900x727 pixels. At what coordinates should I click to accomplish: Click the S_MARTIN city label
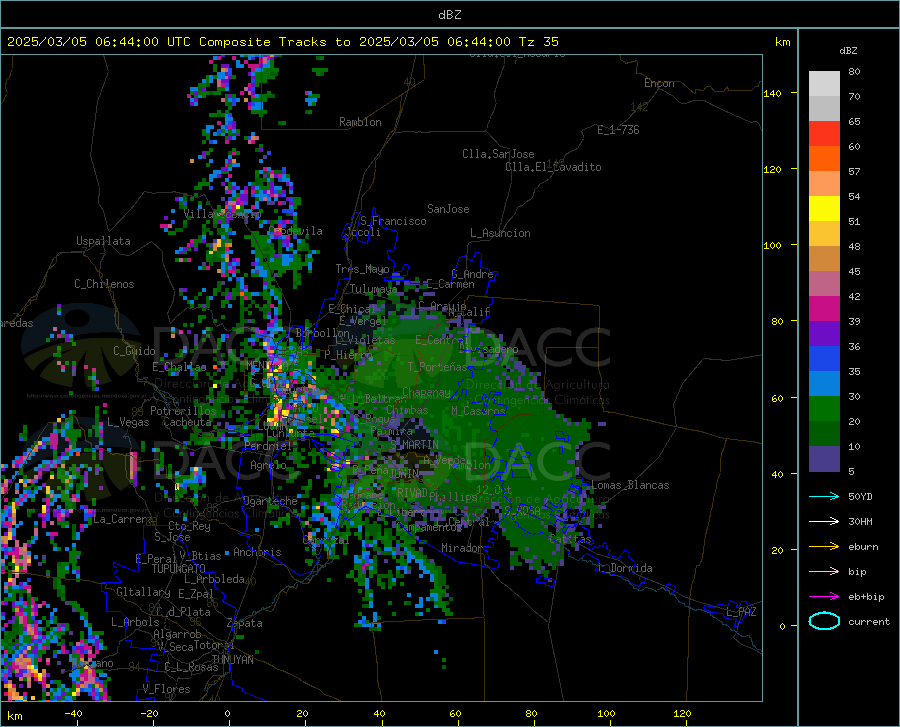tap(414, 445)
